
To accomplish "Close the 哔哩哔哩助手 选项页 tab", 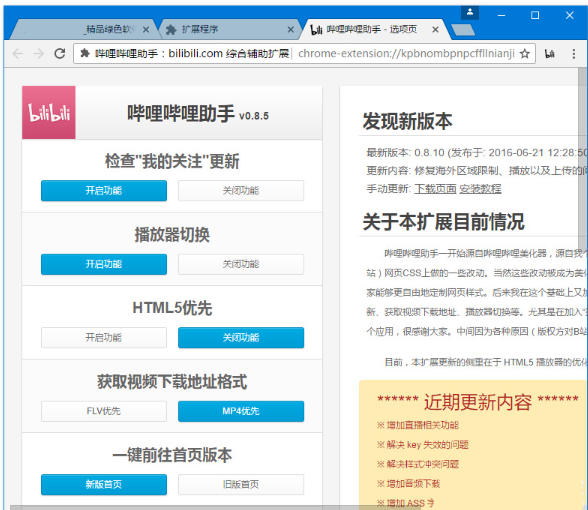I will pyautogui.click(x=435, y=29).
